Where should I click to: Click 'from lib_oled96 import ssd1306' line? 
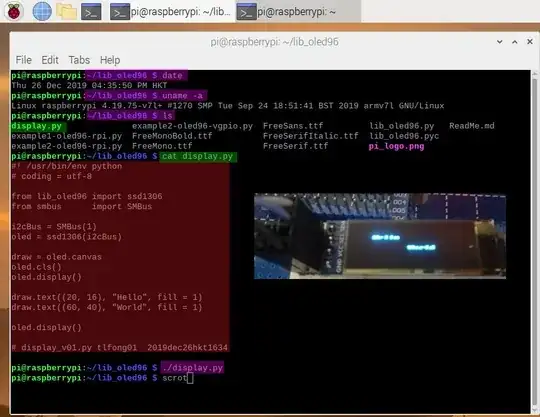(86, 197)
